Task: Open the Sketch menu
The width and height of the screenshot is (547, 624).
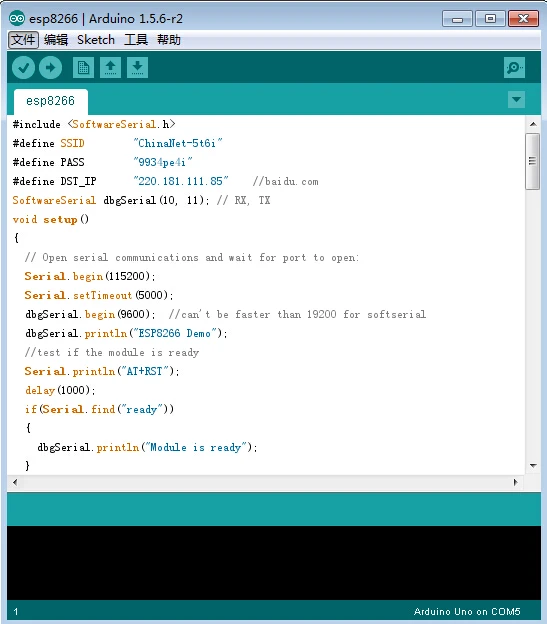Action: point(96,40)
